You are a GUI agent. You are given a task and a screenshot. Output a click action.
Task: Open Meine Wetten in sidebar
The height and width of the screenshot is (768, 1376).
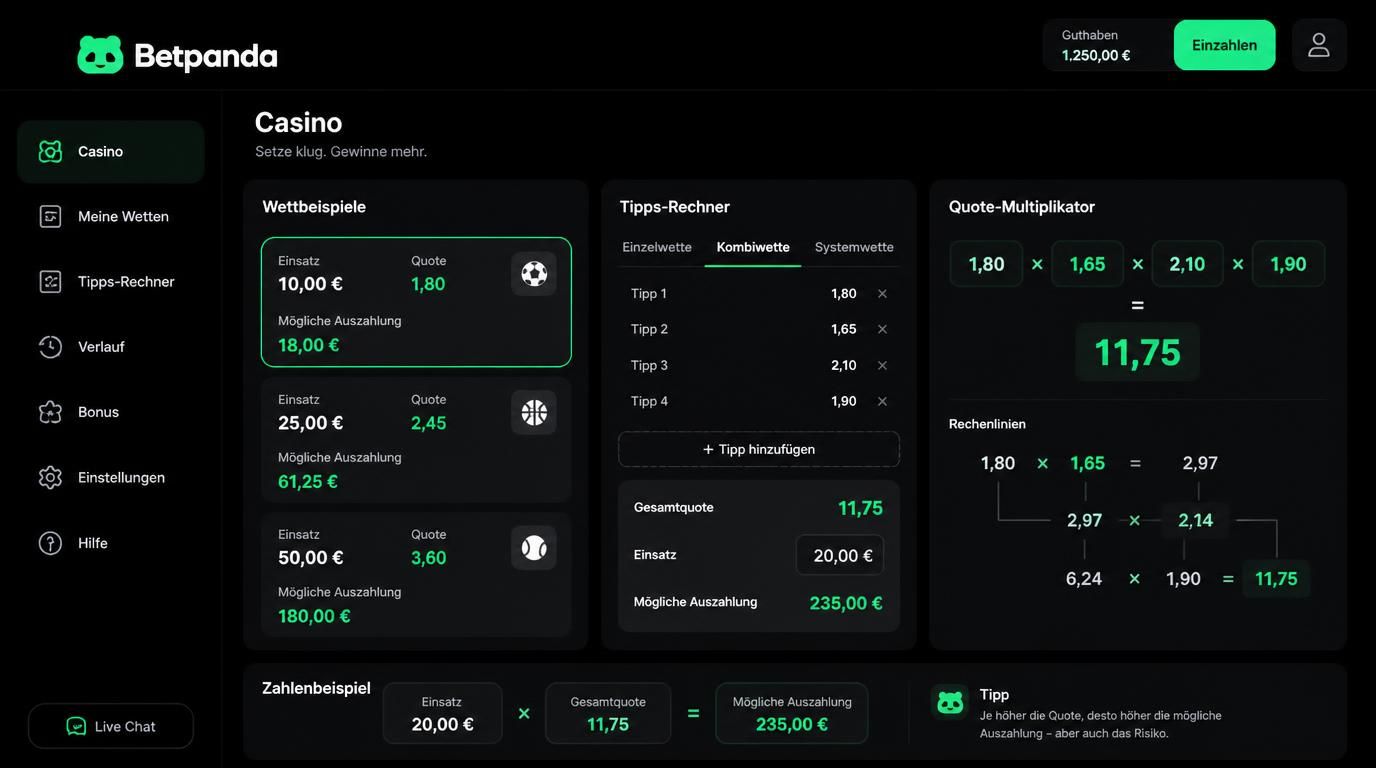point(110,217)
